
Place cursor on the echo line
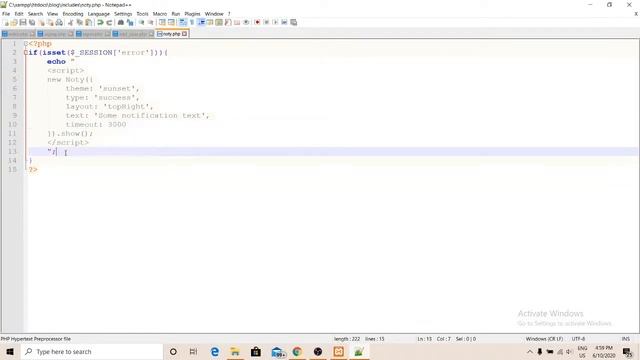[x=61, y=62]
